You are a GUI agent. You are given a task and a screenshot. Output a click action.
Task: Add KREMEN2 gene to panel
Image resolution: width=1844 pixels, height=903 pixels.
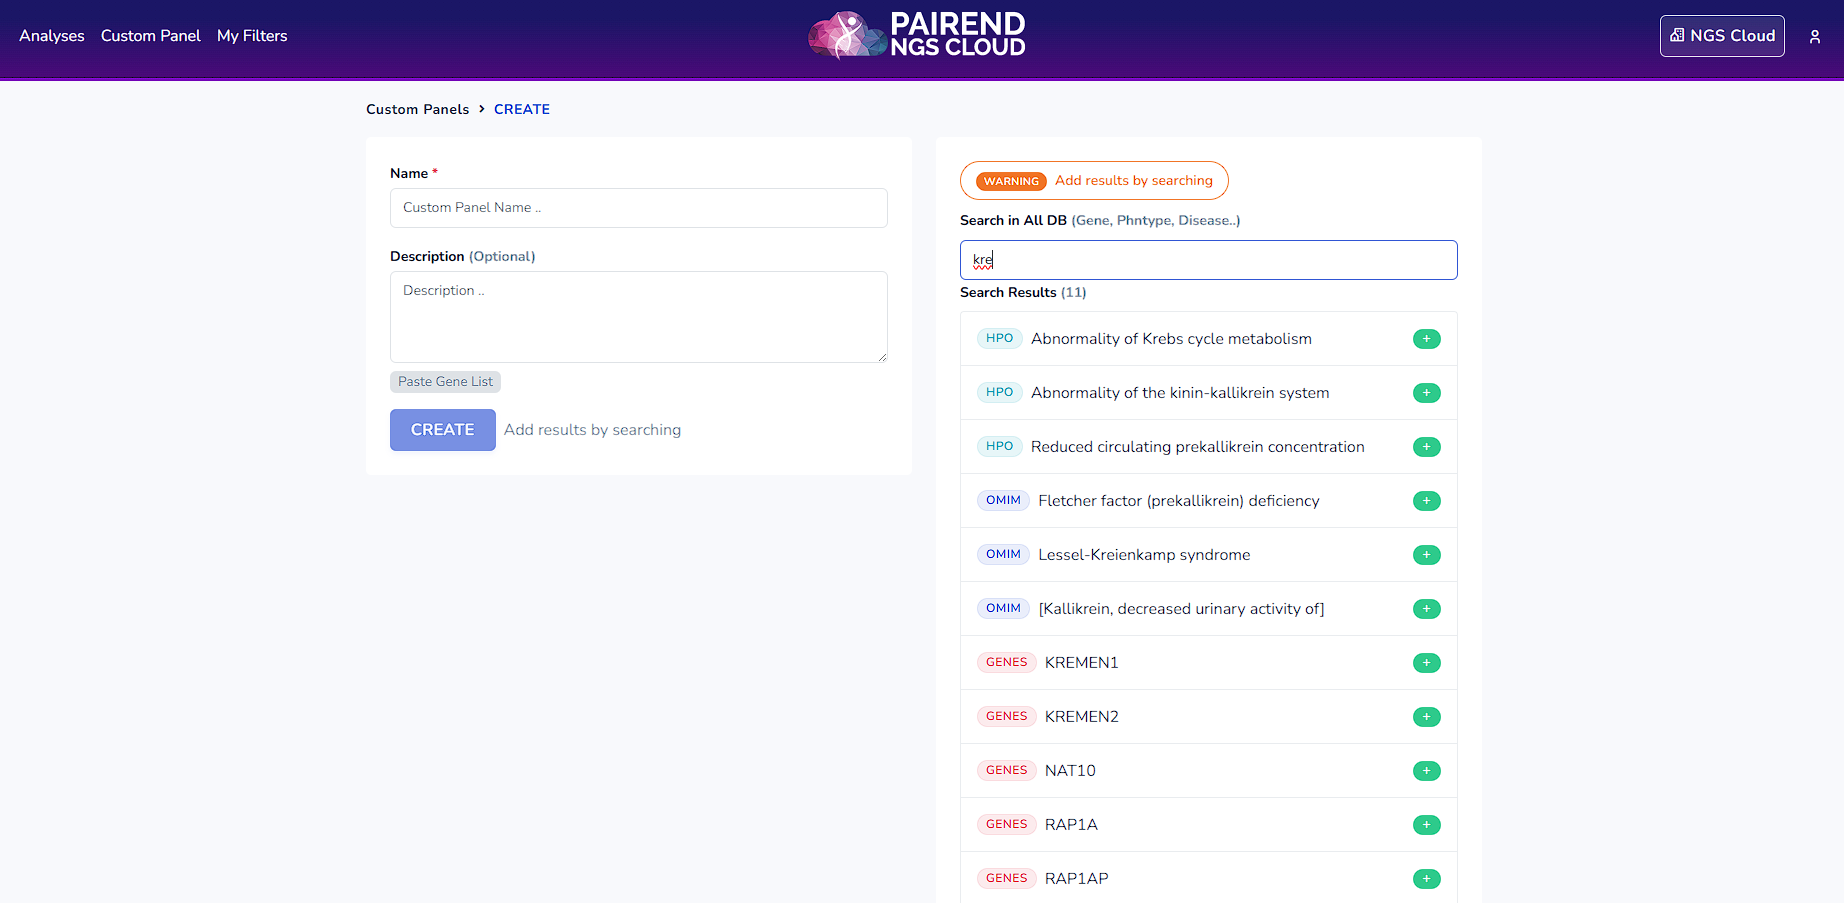tap(1426, 717)
